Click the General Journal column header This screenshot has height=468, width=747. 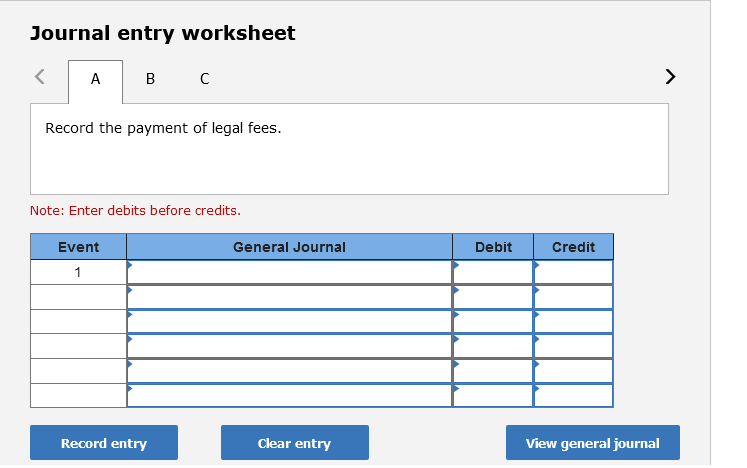289,247
